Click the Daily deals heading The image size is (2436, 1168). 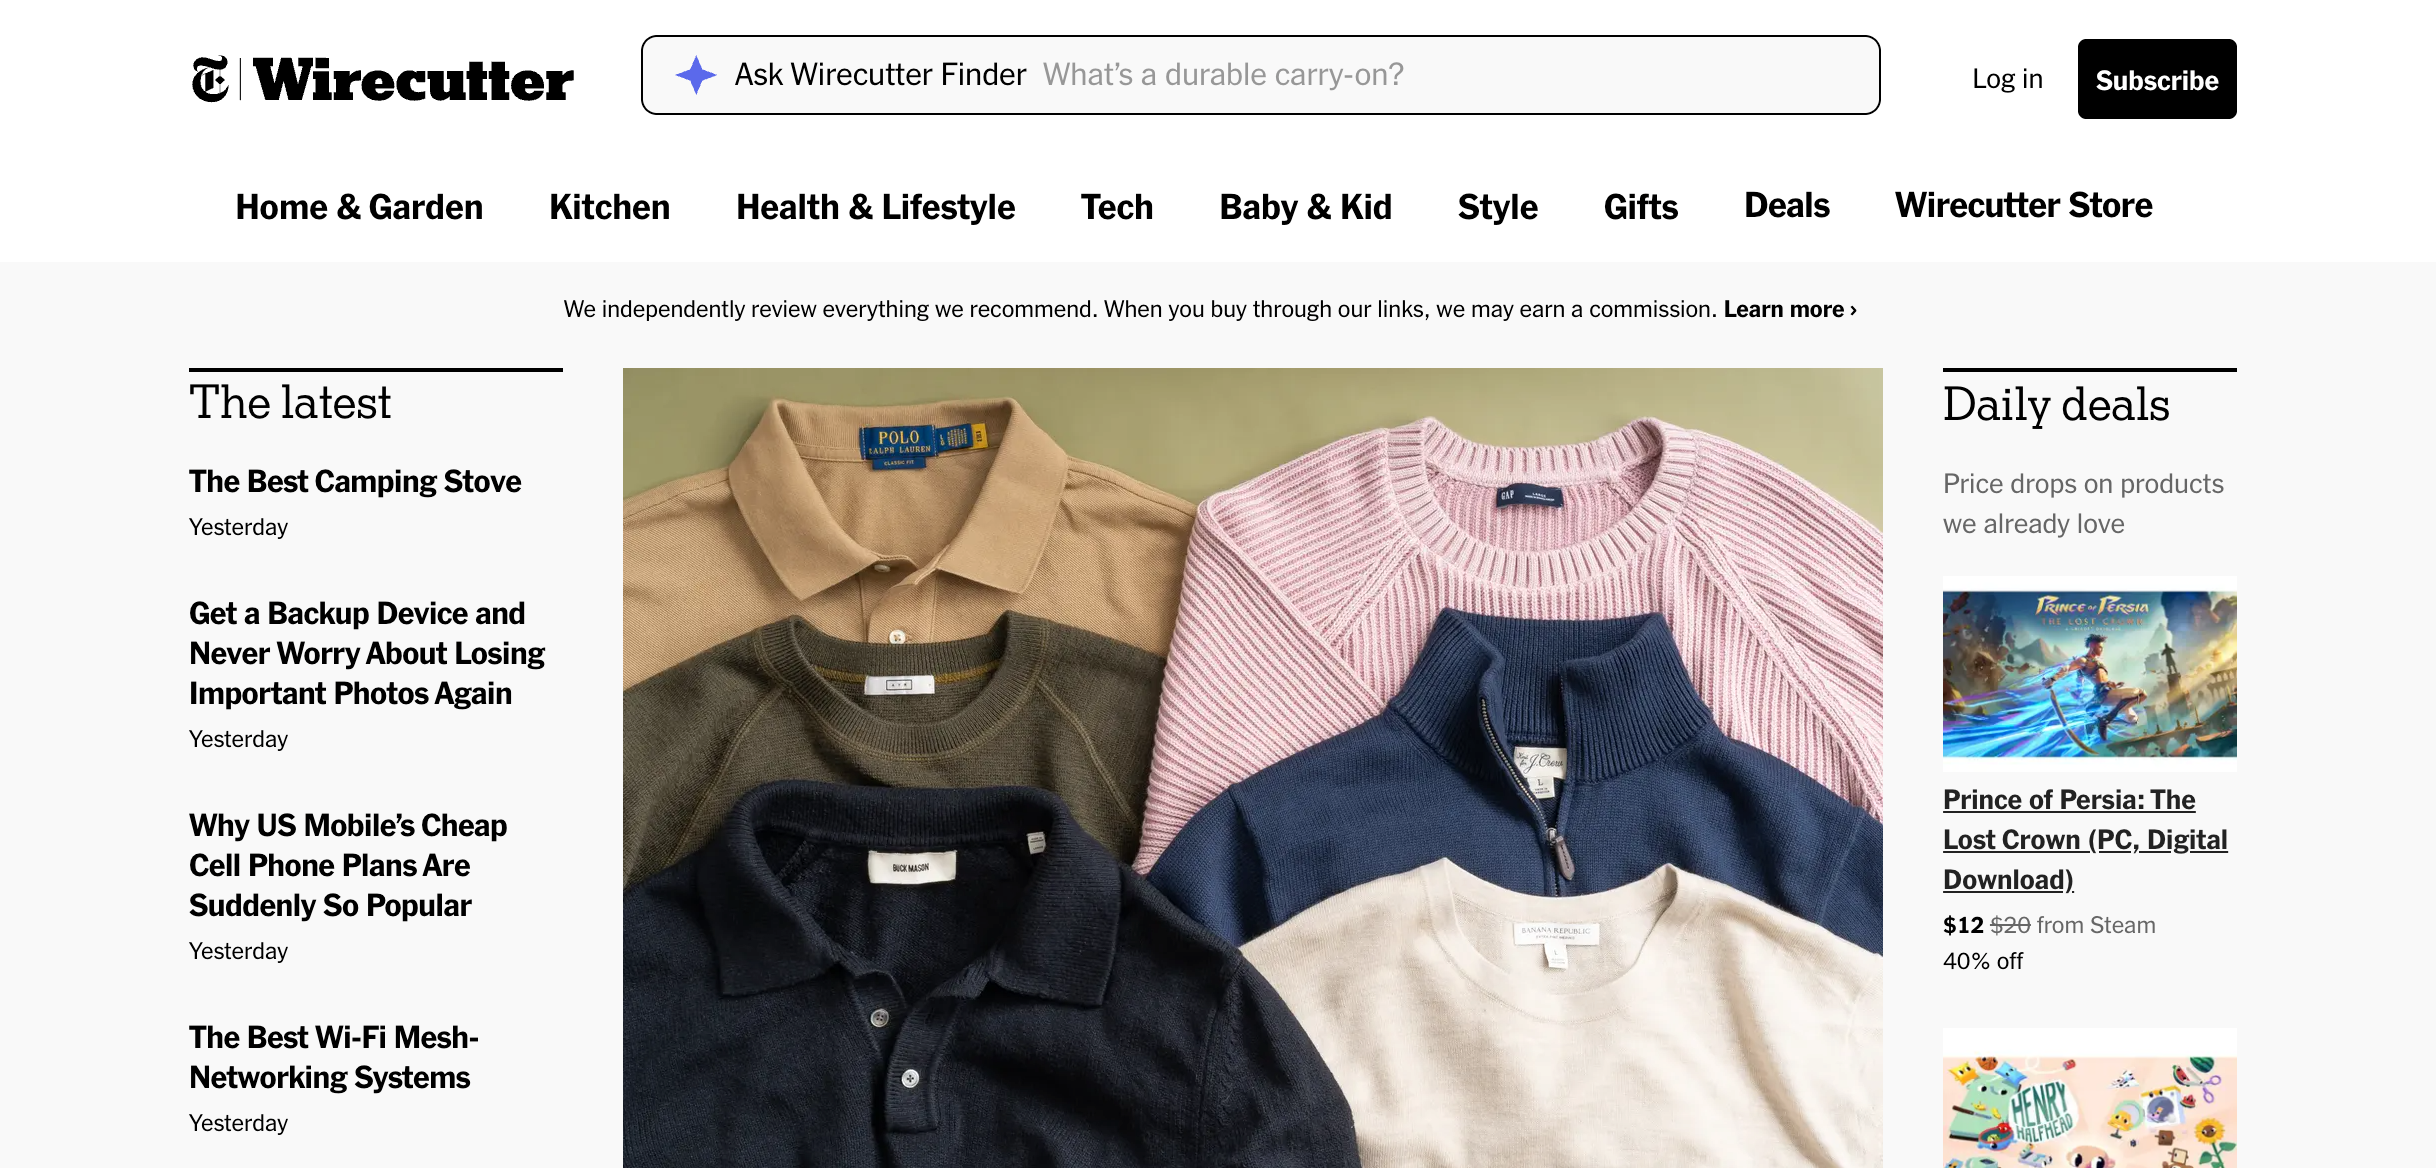coord(2056,405)
